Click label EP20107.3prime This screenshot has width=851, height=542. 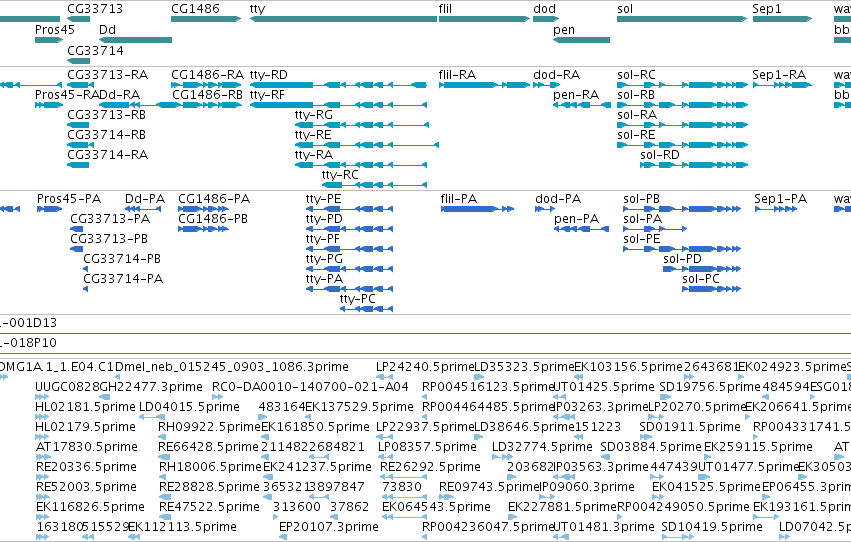329,528
